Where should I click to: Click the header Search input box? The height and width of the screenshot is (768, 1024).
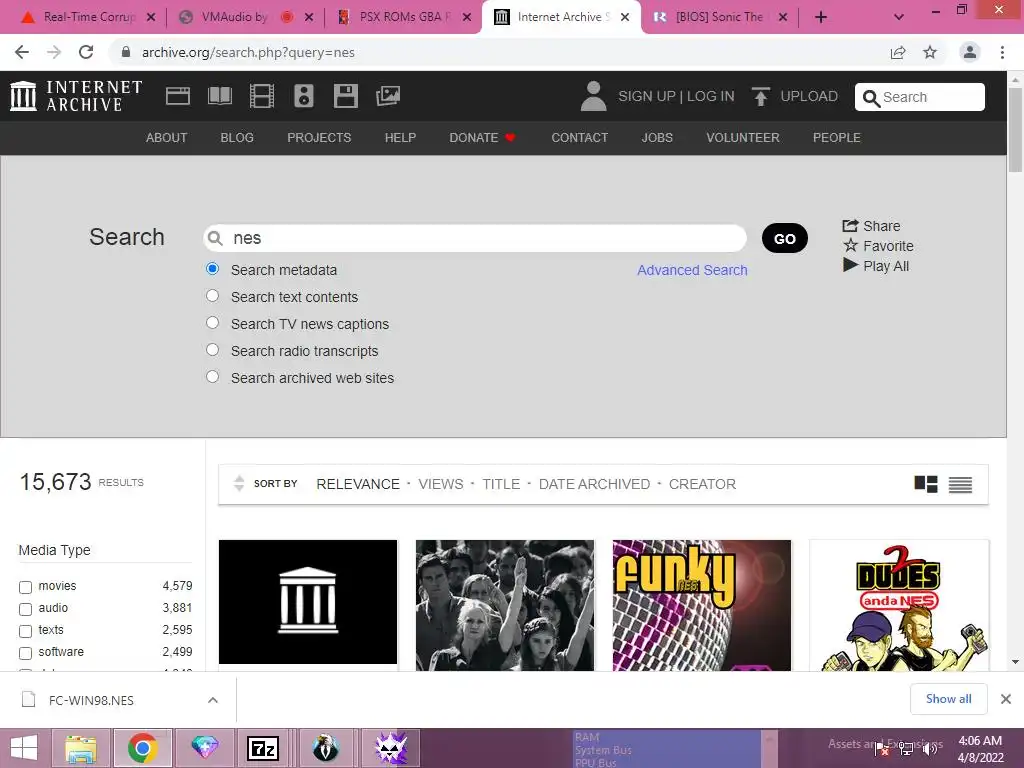[x=920, y=97]
